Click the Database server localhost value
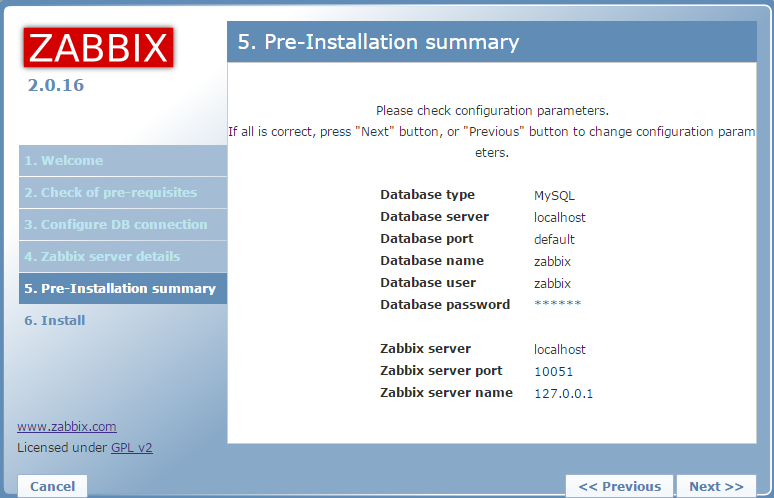 [x=560, y=218]
